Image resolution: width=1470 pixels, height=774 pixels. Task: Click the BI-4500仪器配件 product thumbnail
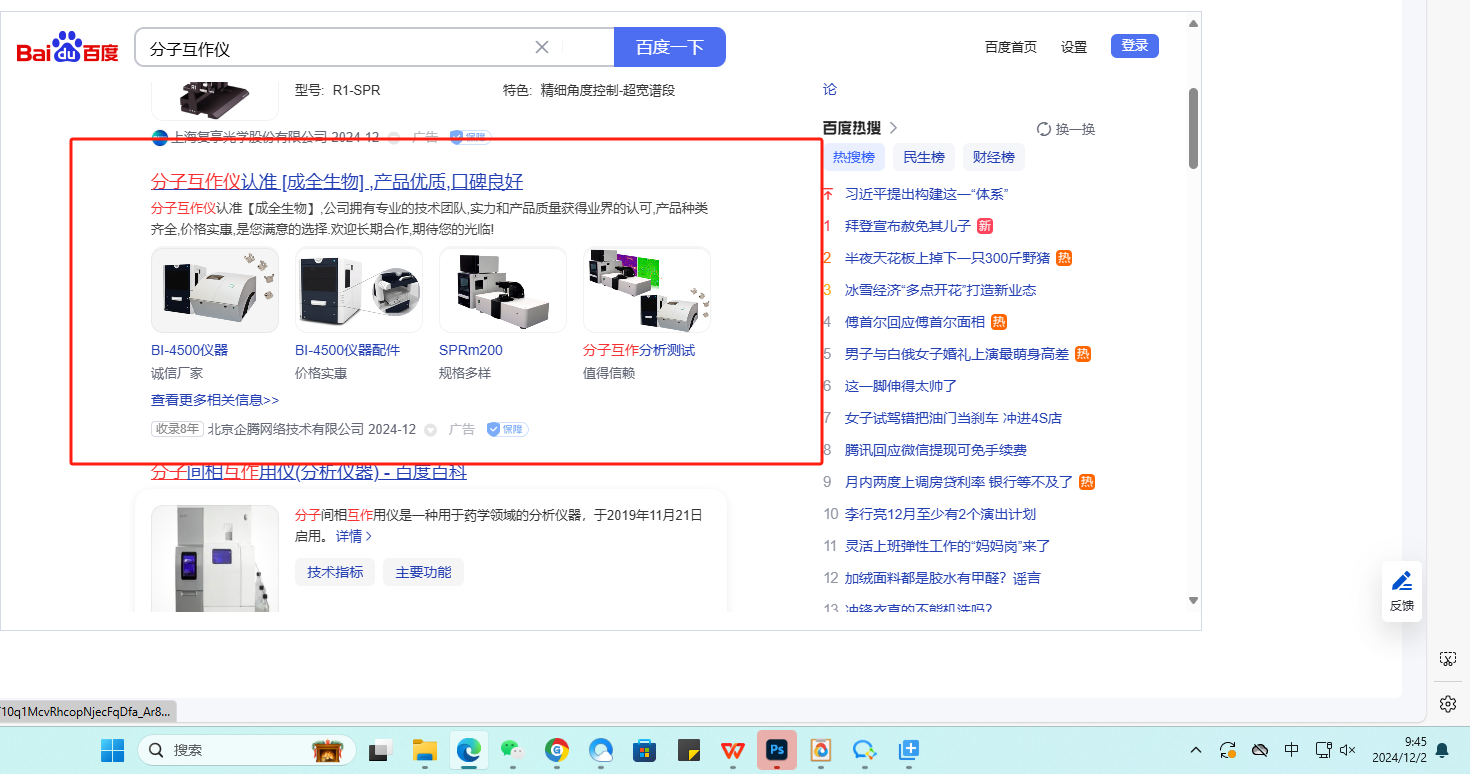359,290
